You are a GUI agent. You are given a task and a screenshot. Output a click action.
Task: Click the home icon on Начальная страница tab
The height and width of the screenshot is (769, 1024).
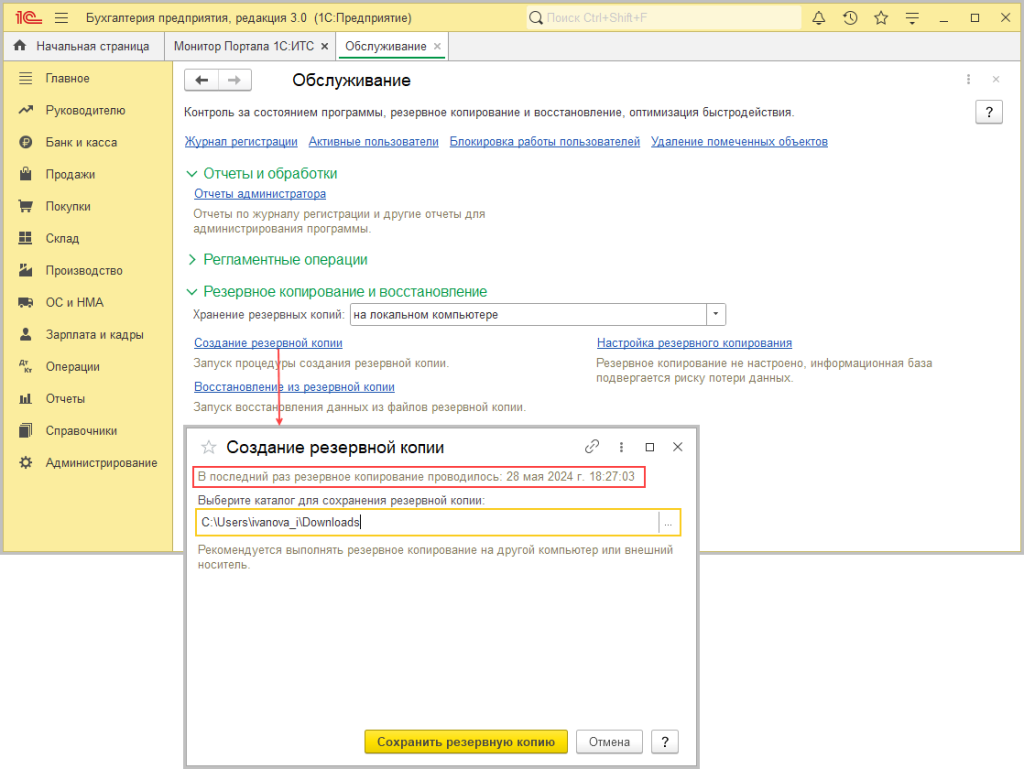[x=20, y=46]
